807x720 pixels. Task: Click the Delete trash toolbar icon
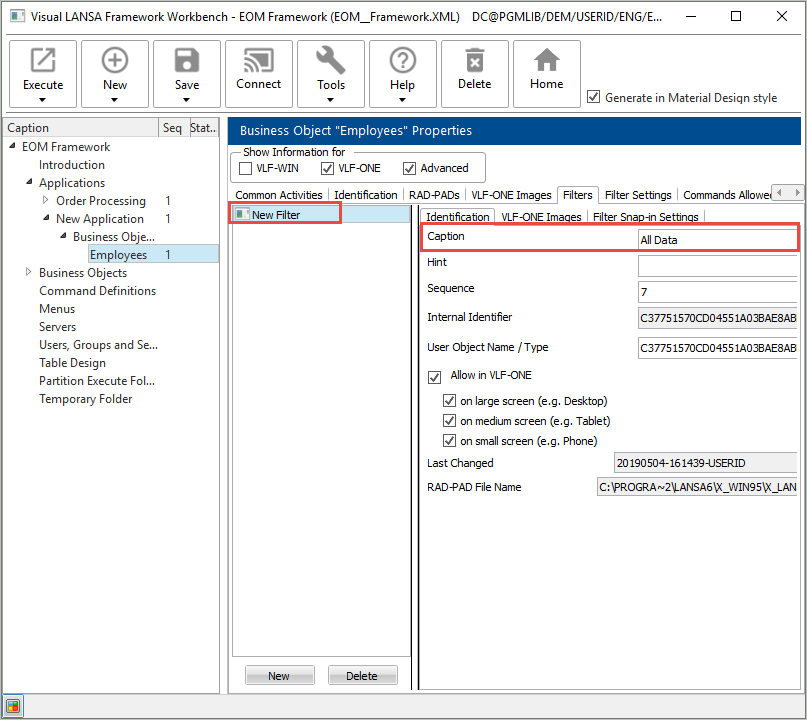(475, 60)
